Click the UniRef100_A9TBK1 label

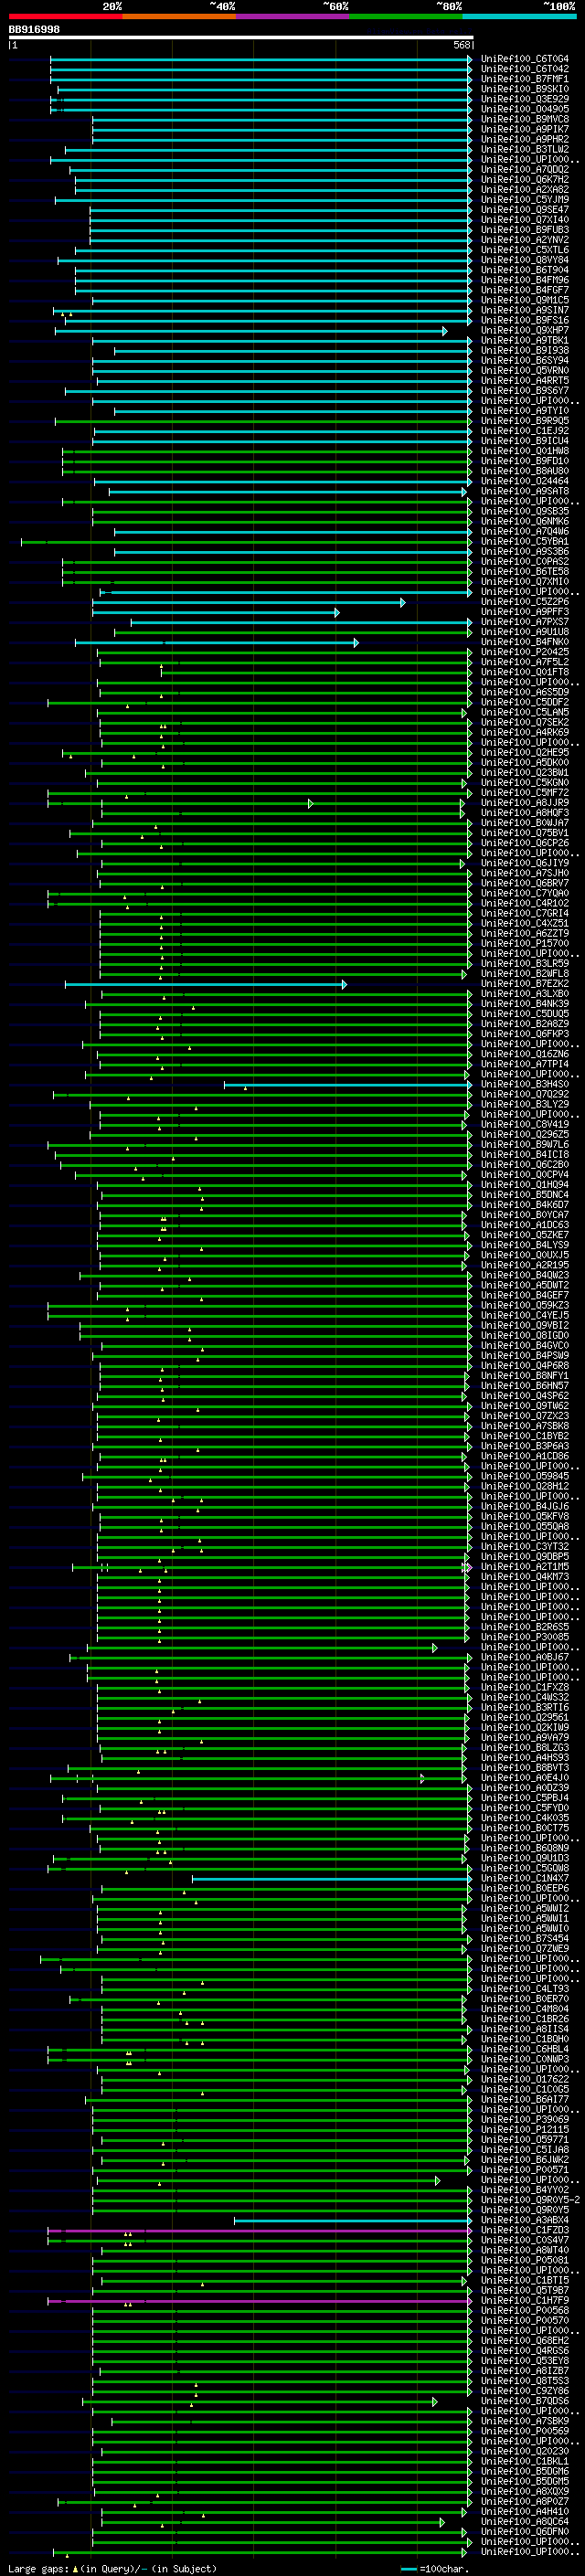pyautogui.click(x=525, y=340)
